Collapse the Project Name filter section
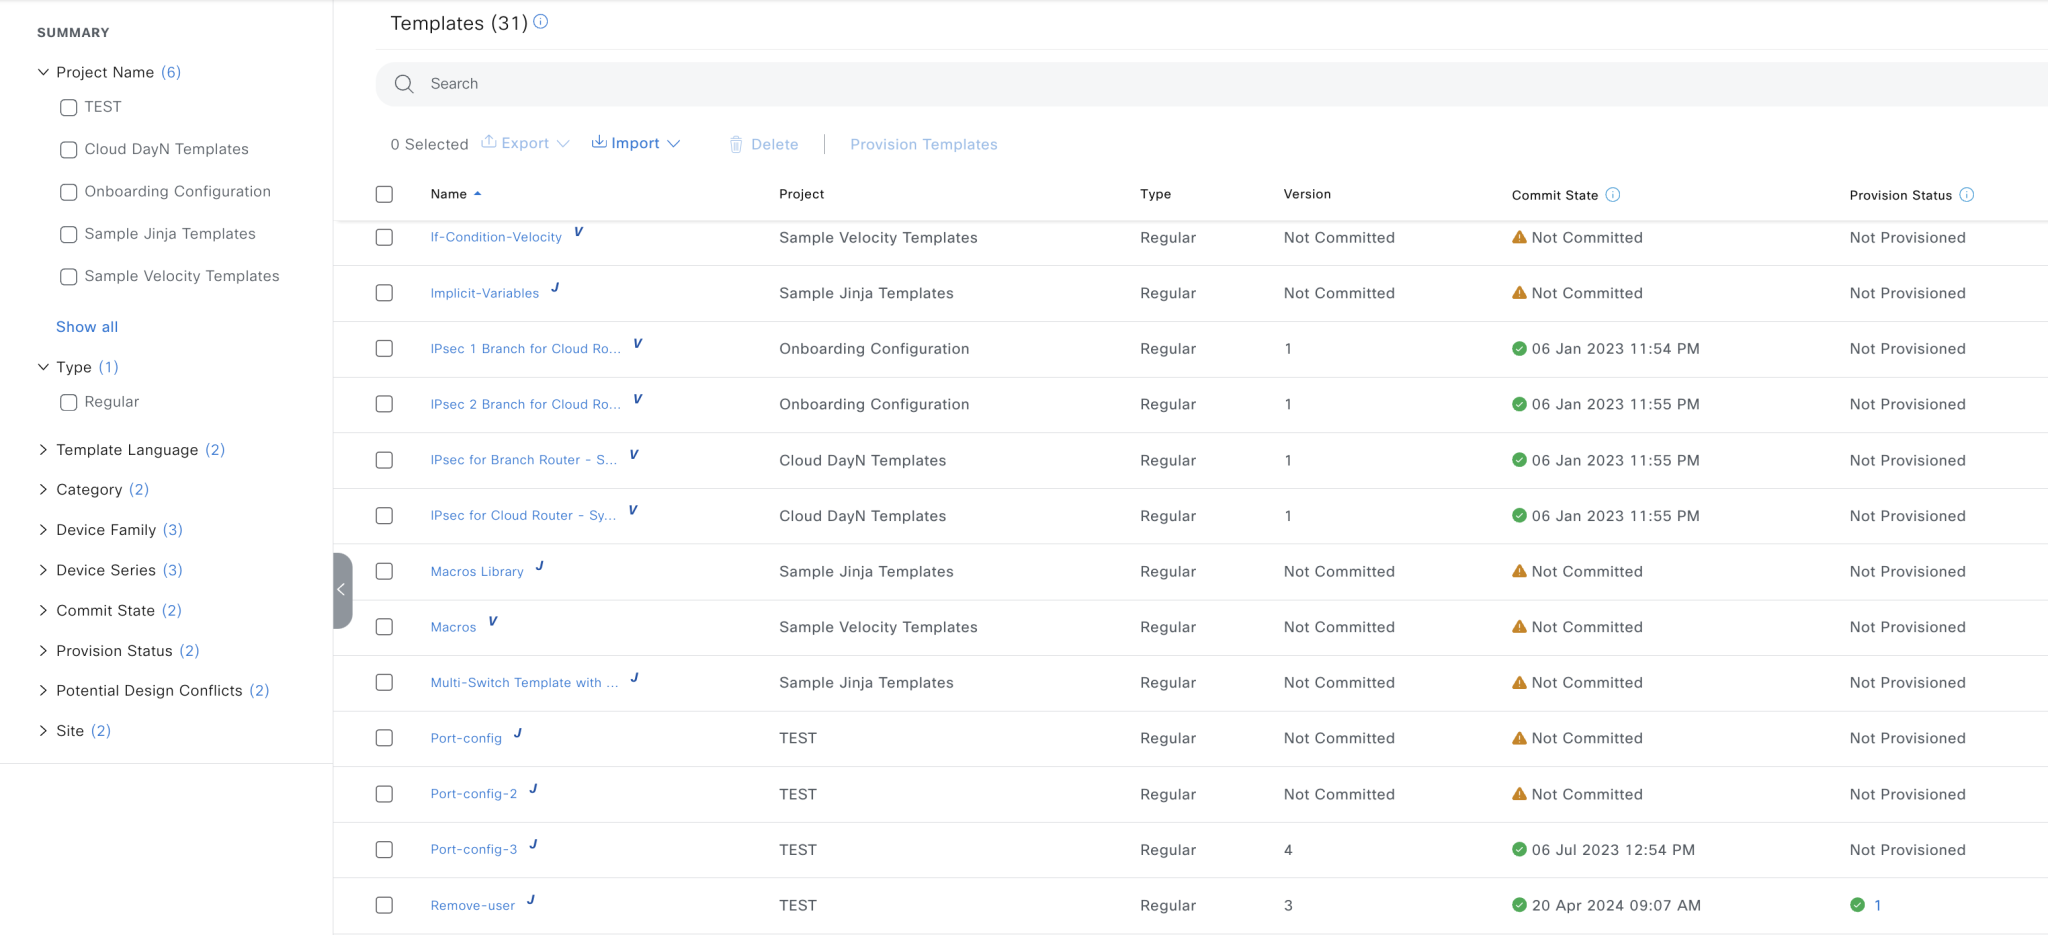The width and height of the screenshot is (2048, 935). pyautogui.click(x=43, y=72)
